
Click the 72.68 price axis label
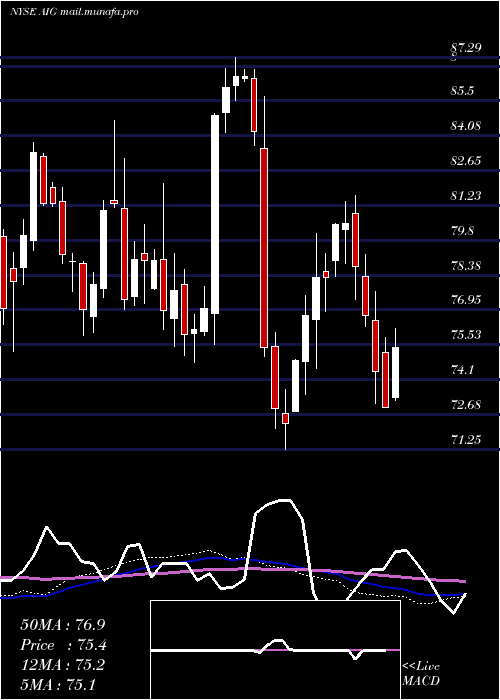(467, 405)
